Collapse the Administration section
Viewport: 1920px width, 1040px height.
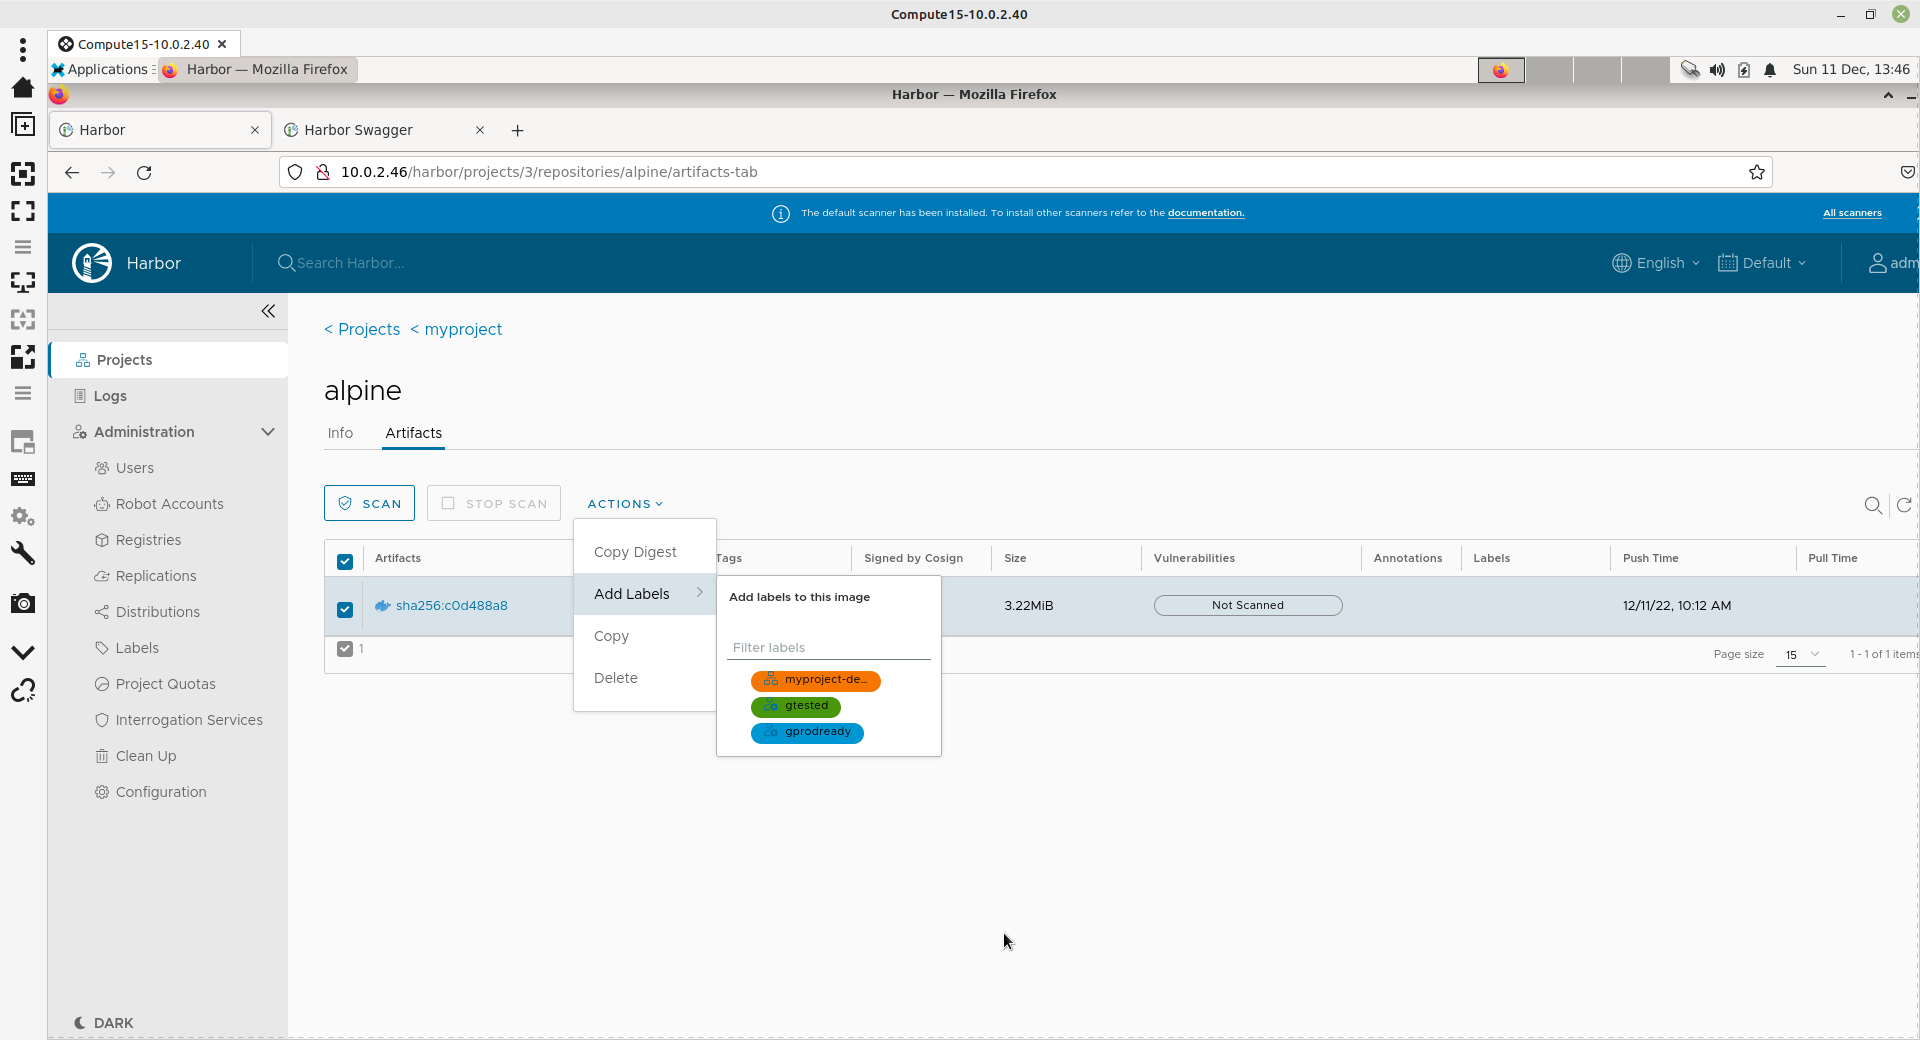(268, 432)
